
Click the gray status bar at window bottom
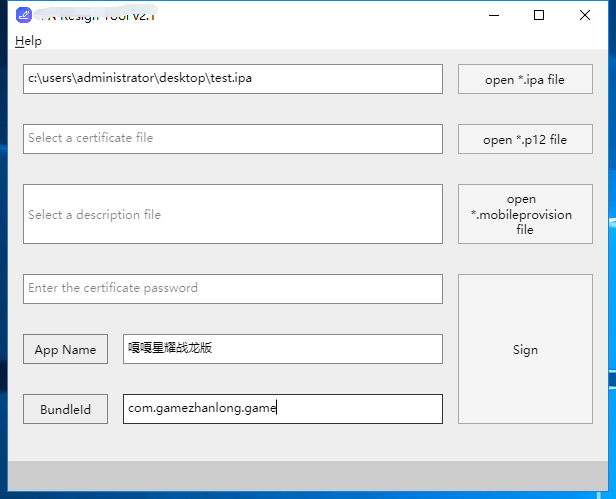(307, 475)
